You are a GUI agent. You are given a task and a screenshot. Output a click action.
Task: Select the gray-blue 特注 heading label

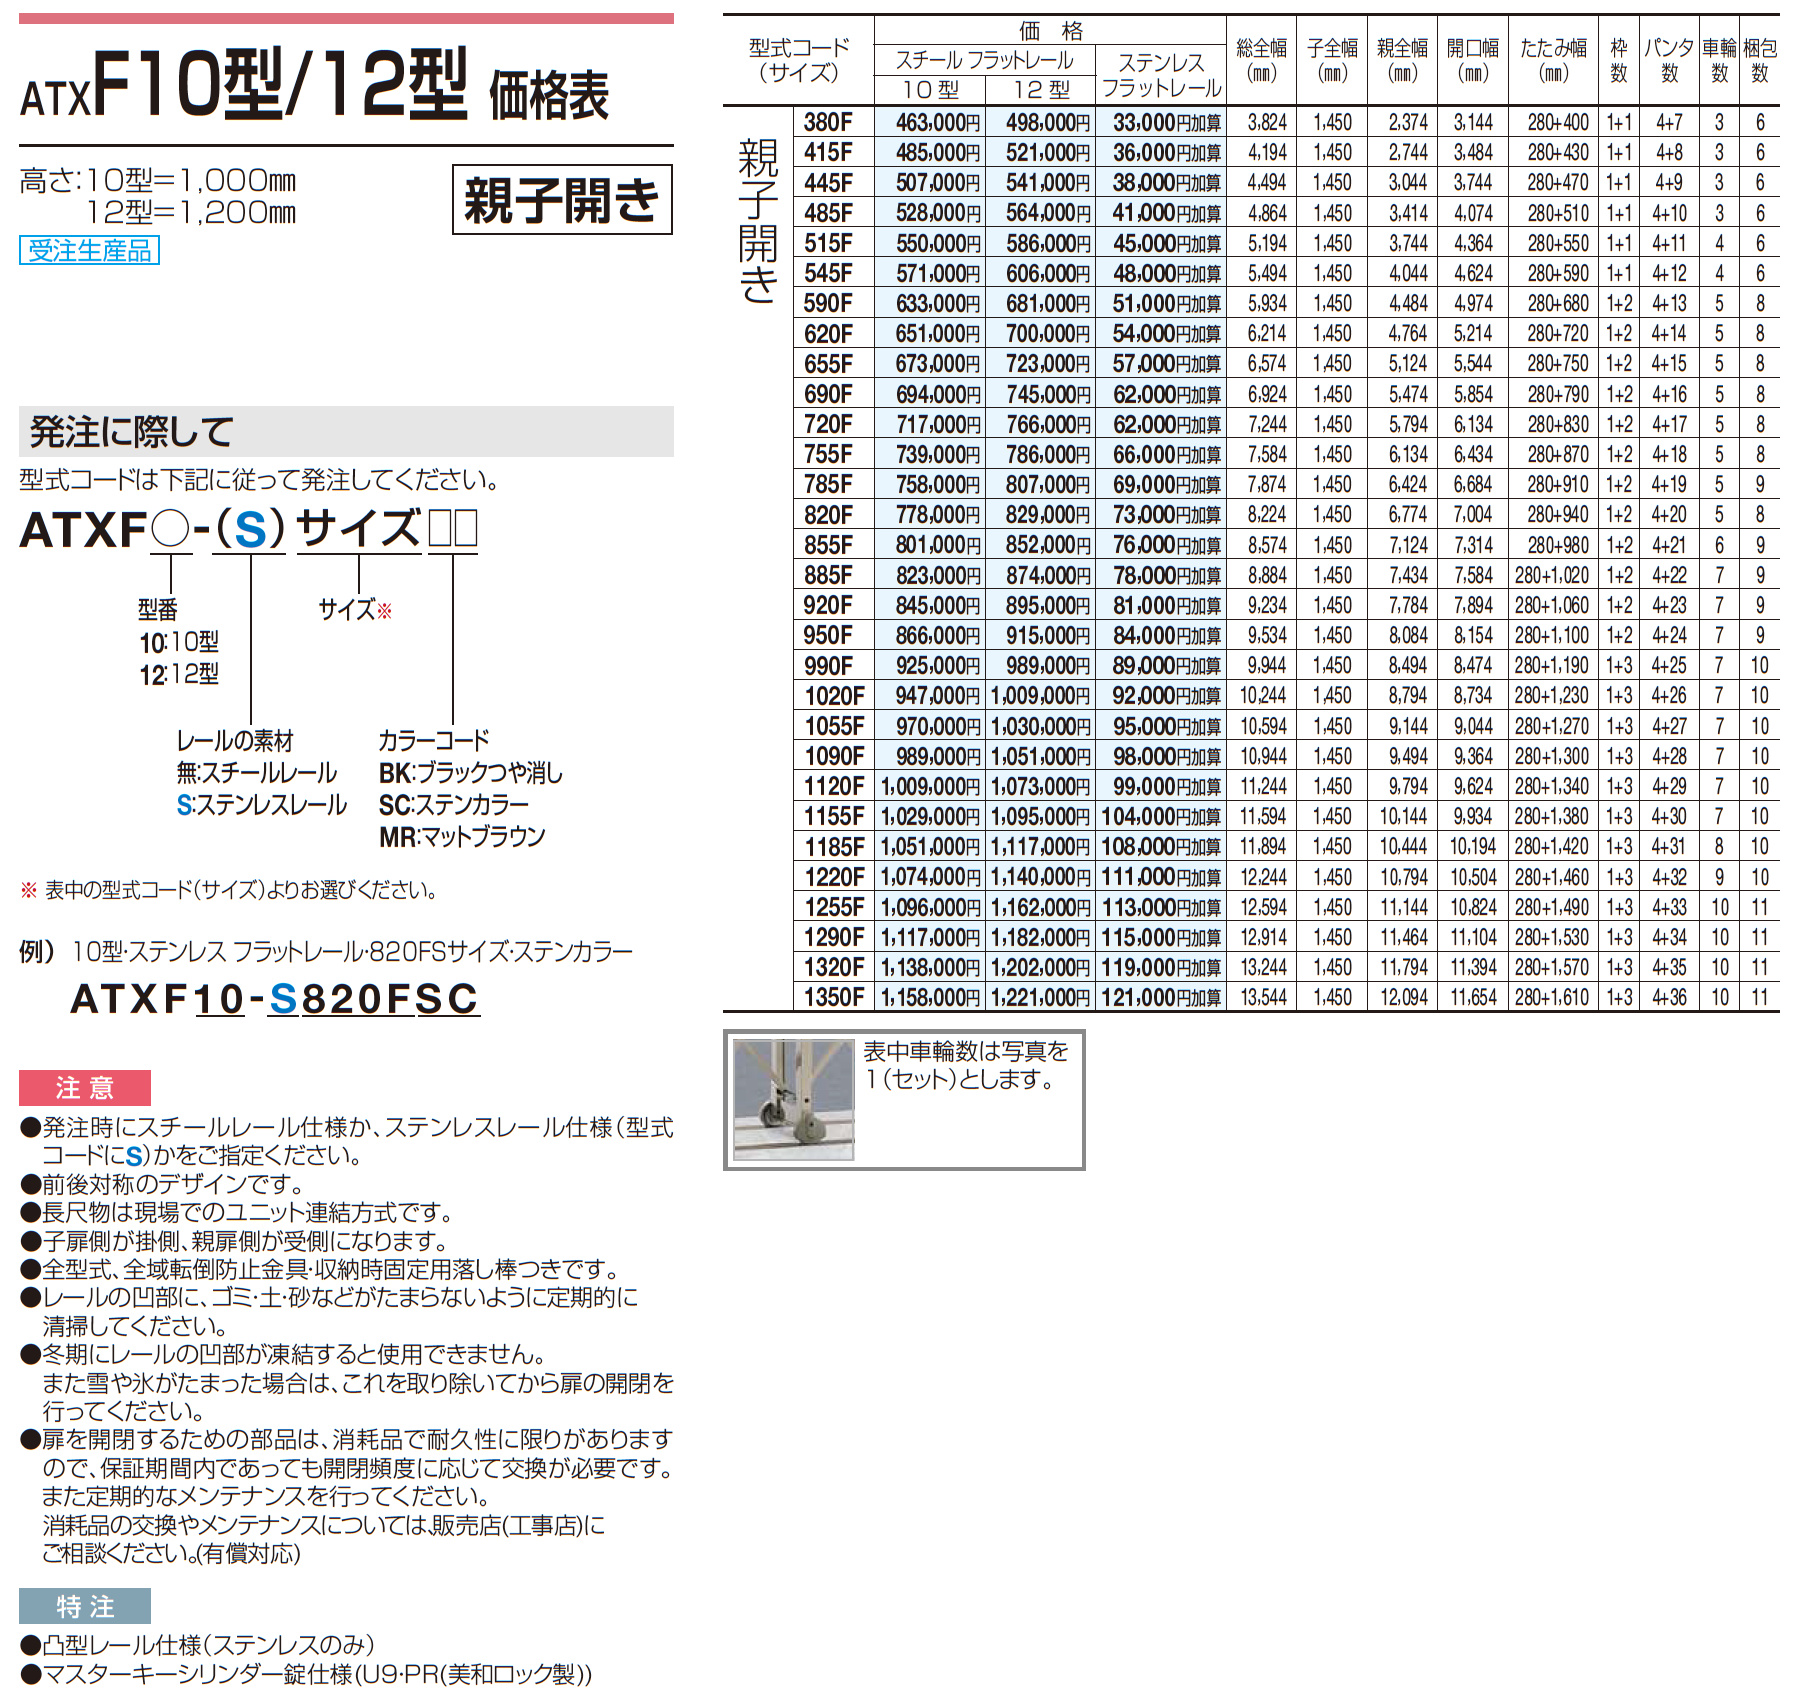(85, 1606)
